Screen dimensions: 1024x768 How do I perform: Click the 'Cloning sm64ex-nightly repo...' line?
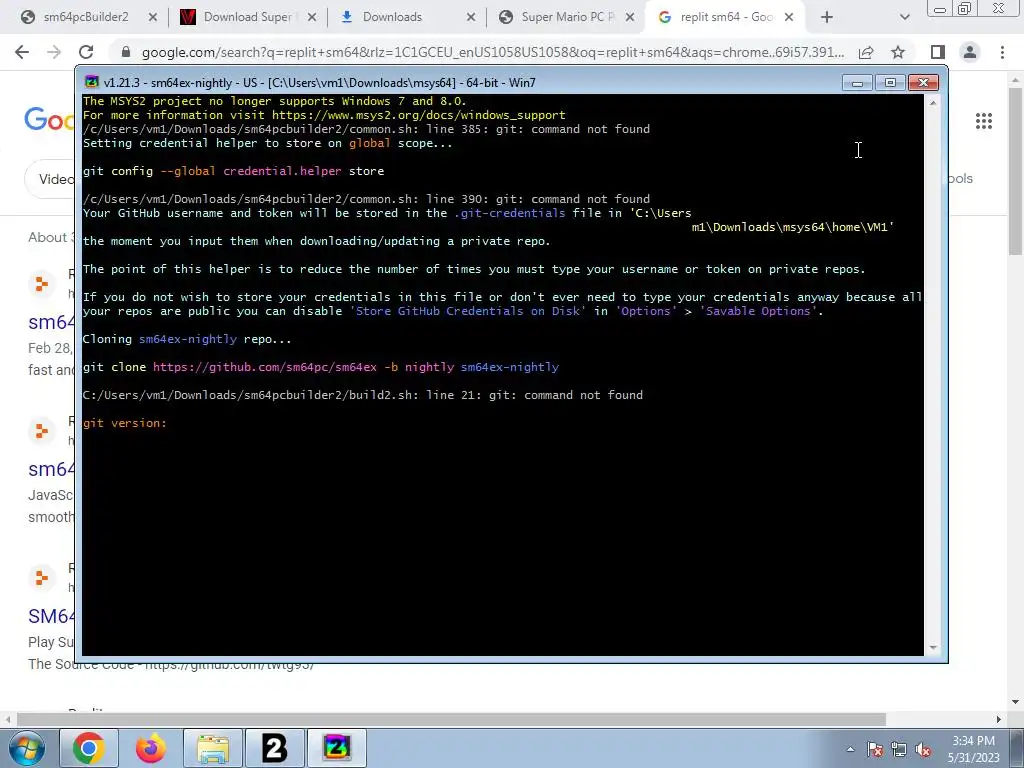(x=187, y=339)
